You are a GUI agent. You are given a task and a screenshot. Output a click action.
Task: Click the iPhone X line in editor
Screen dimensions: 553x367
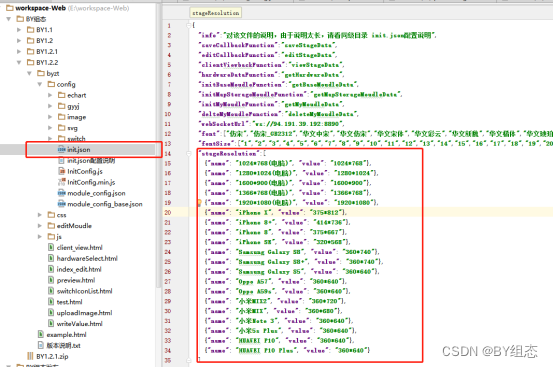point(275,213)
